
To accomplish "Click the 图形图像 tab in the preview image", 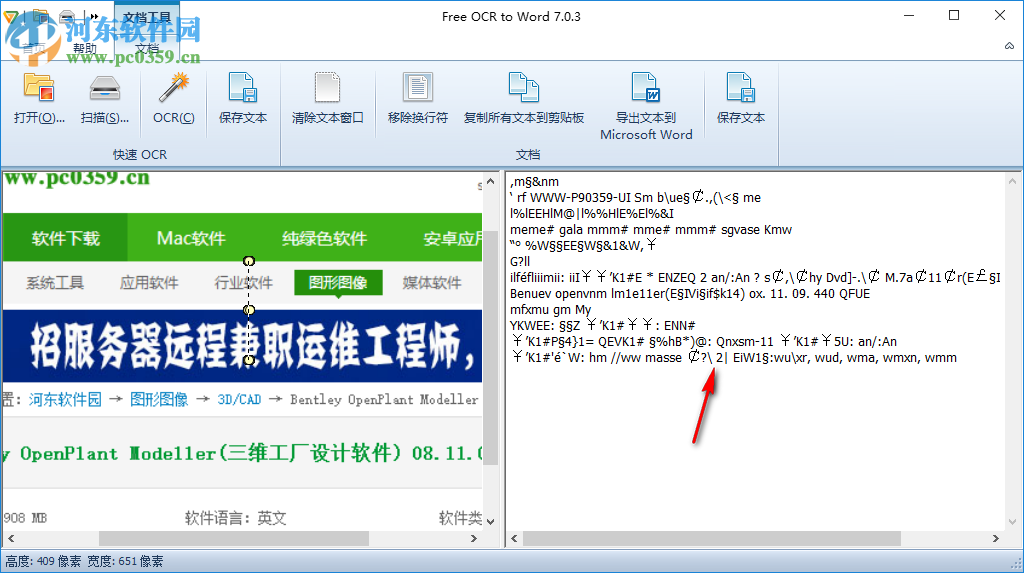I will pyautogui.click(x=338, y=282).
